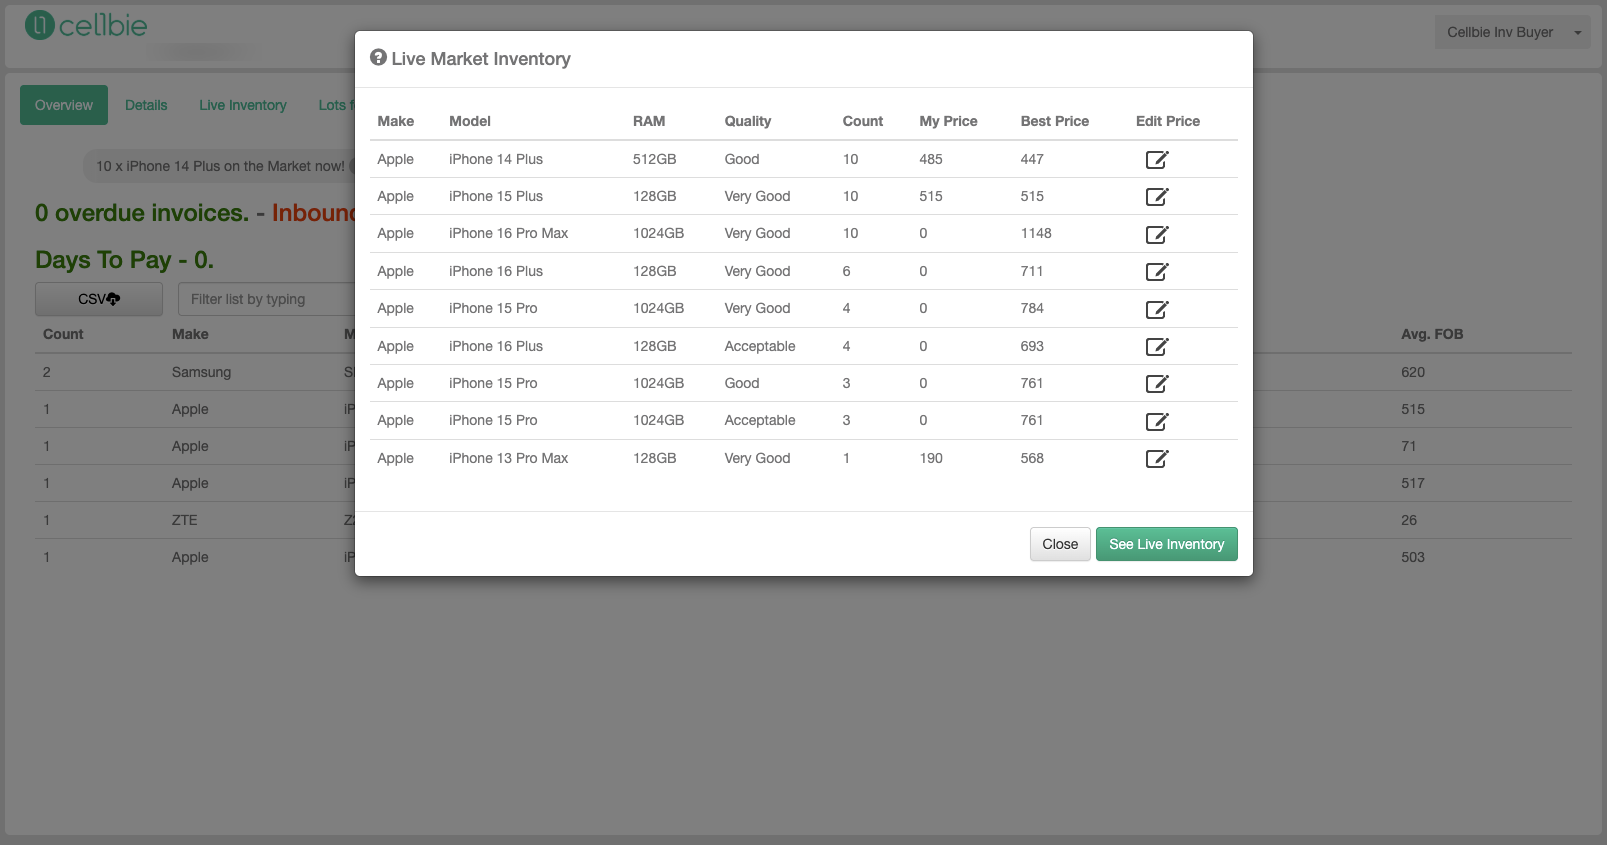Screen dimensions: 1607x845
Task: Edit price for iPhone 16 Plus Very Good
Action: [1157, 272]
